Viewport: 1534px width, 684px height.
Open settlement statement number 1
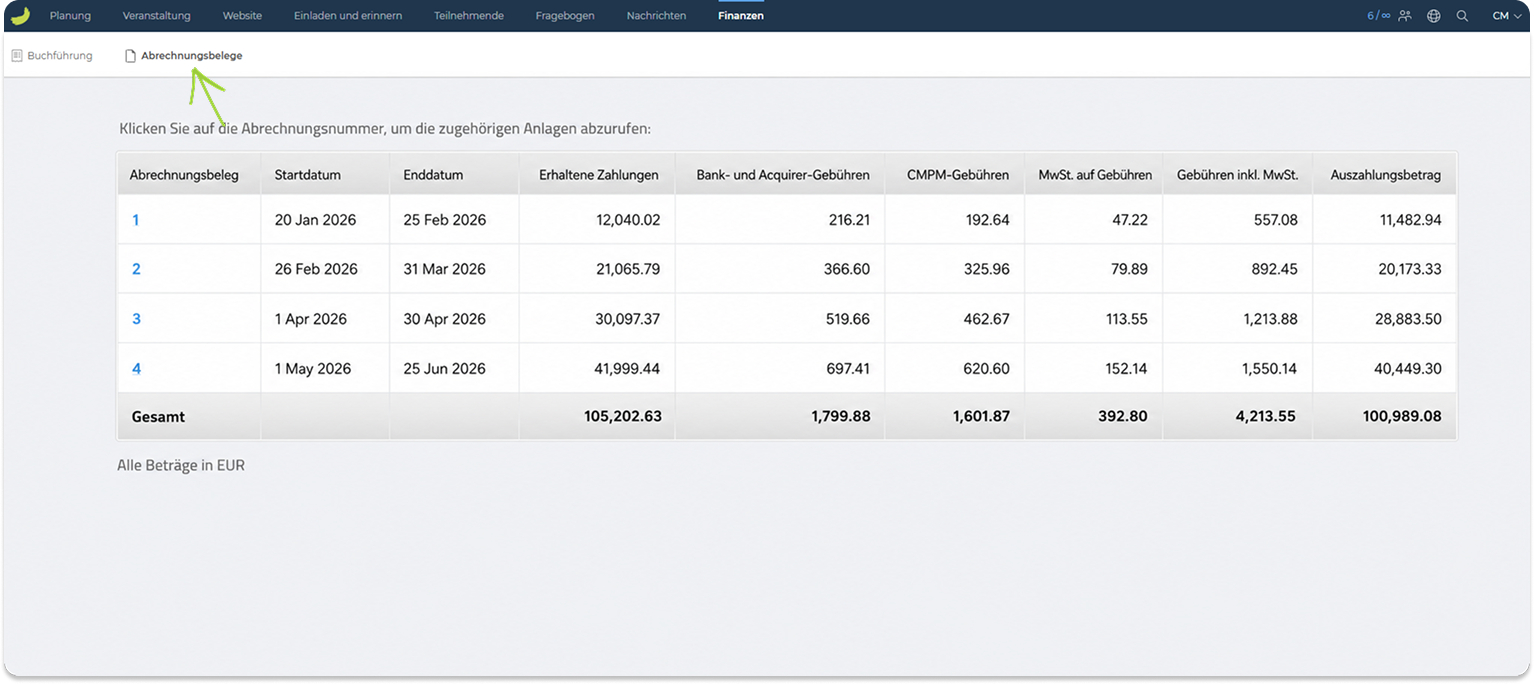tap(136, 220)
